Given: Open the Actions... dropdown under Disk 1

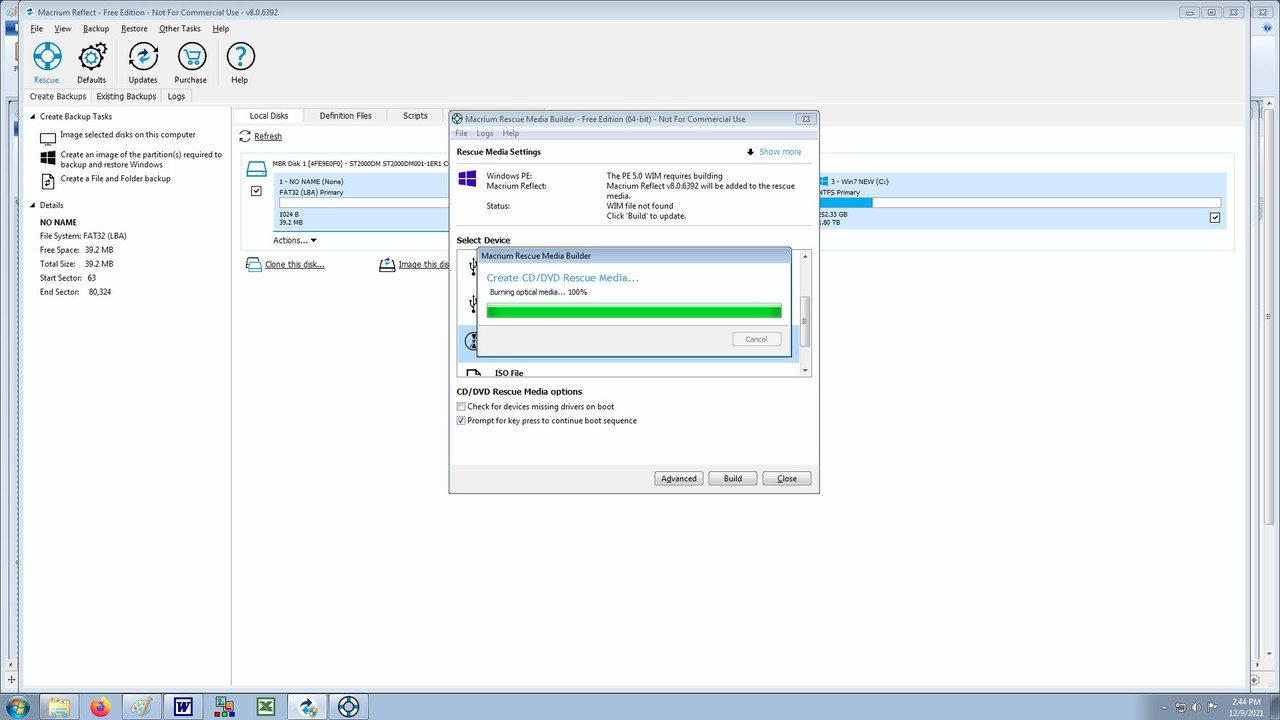Looking at the screenshot, I should (x=295, y=240).
